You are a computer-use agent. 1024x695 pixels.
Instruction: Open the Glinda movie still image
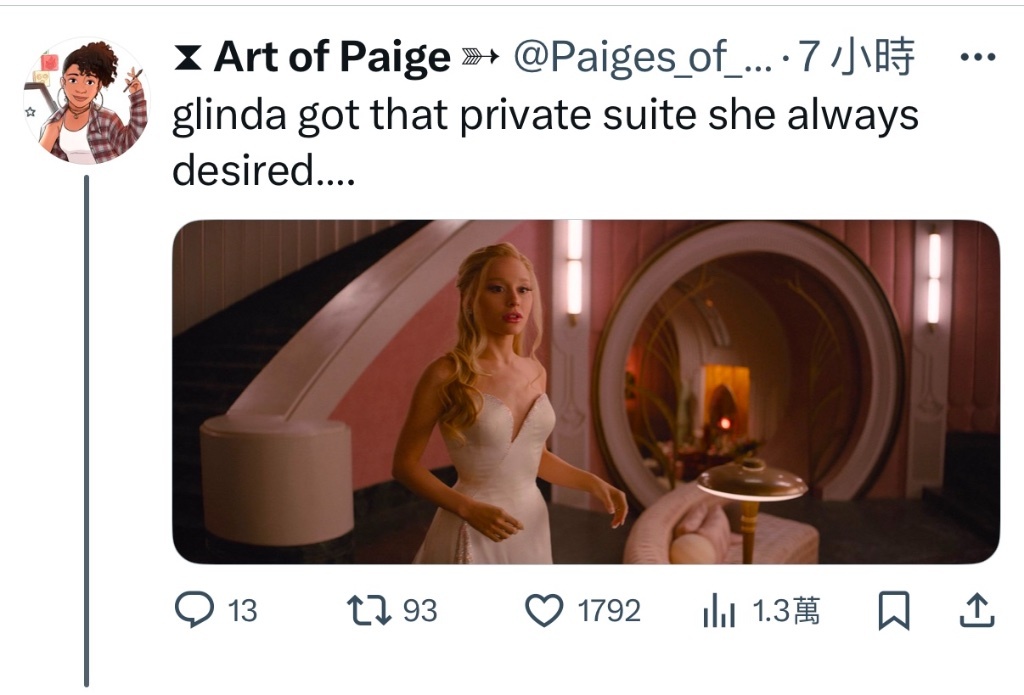pos(586,391)
